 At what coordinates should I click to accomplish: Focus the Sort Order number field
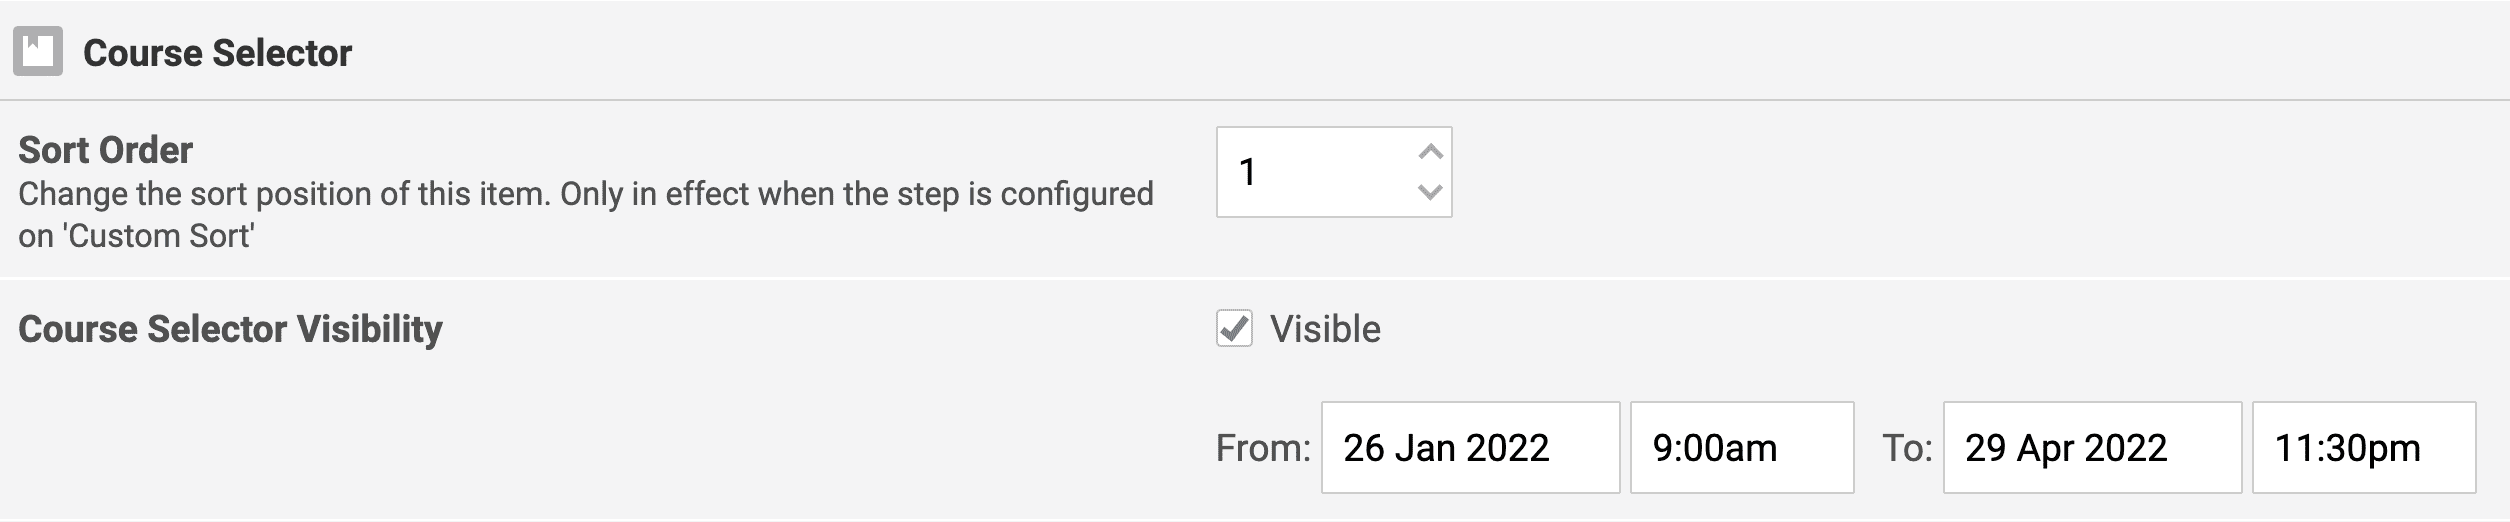(1310, 172)
